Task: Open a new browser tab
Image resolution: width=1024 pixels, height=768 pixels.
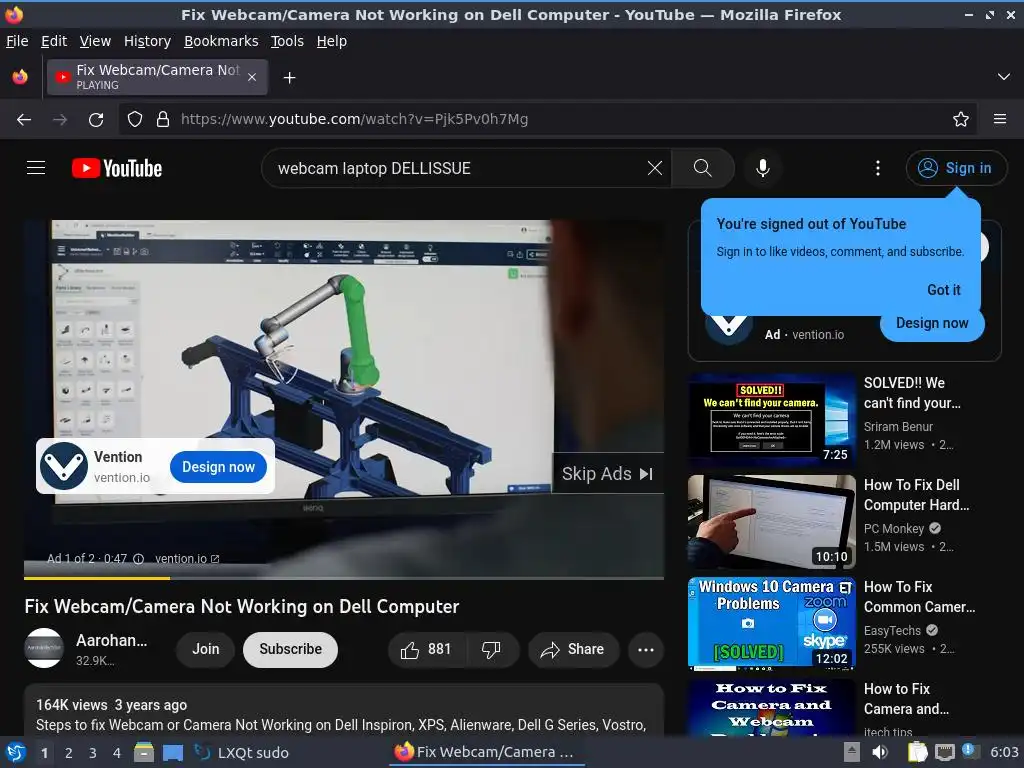Action: click(289, 78)
